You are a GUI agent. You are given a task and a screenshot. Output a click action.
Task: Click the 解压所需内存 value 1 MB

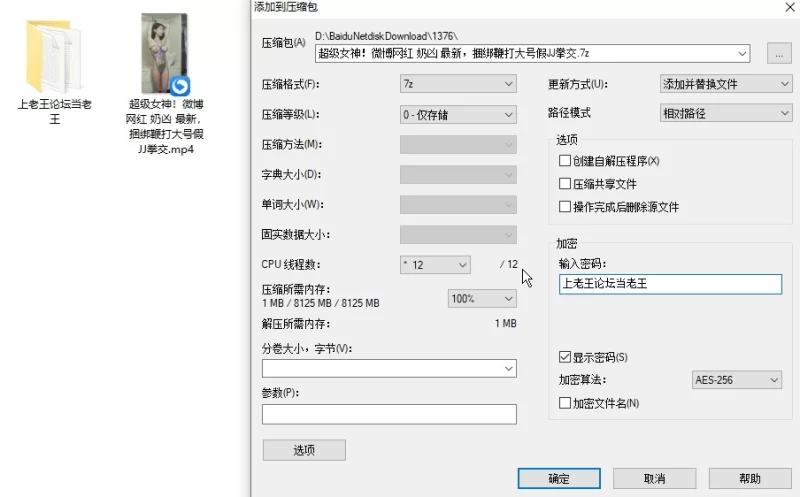click(x=506, y=324)
